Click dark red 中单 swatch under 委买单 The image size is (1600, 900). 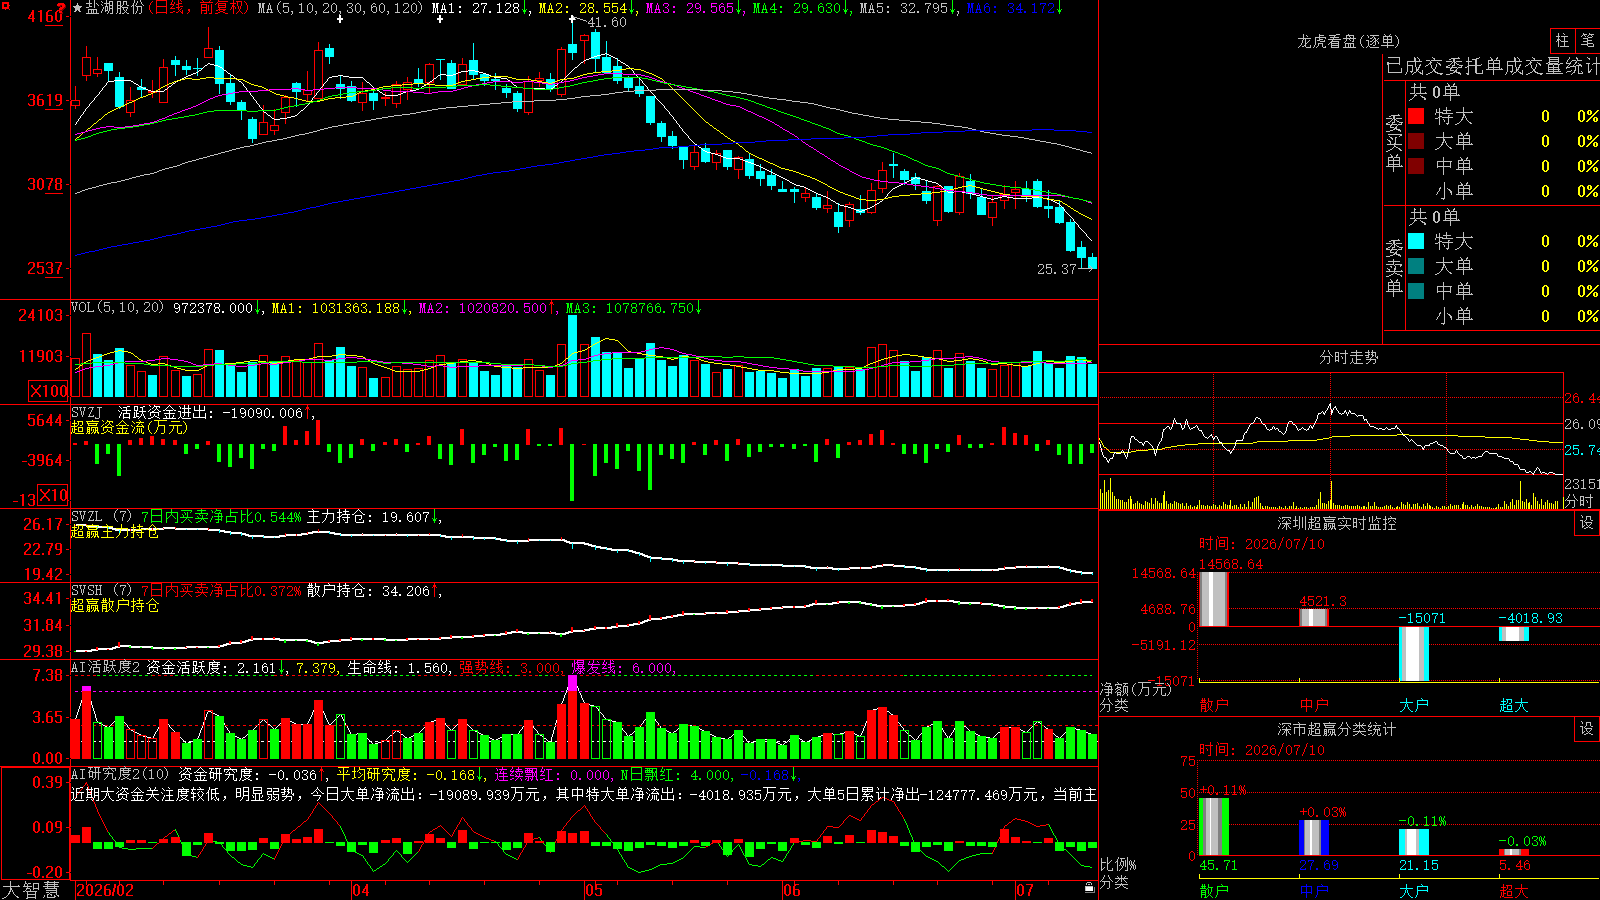point(1416,166)
